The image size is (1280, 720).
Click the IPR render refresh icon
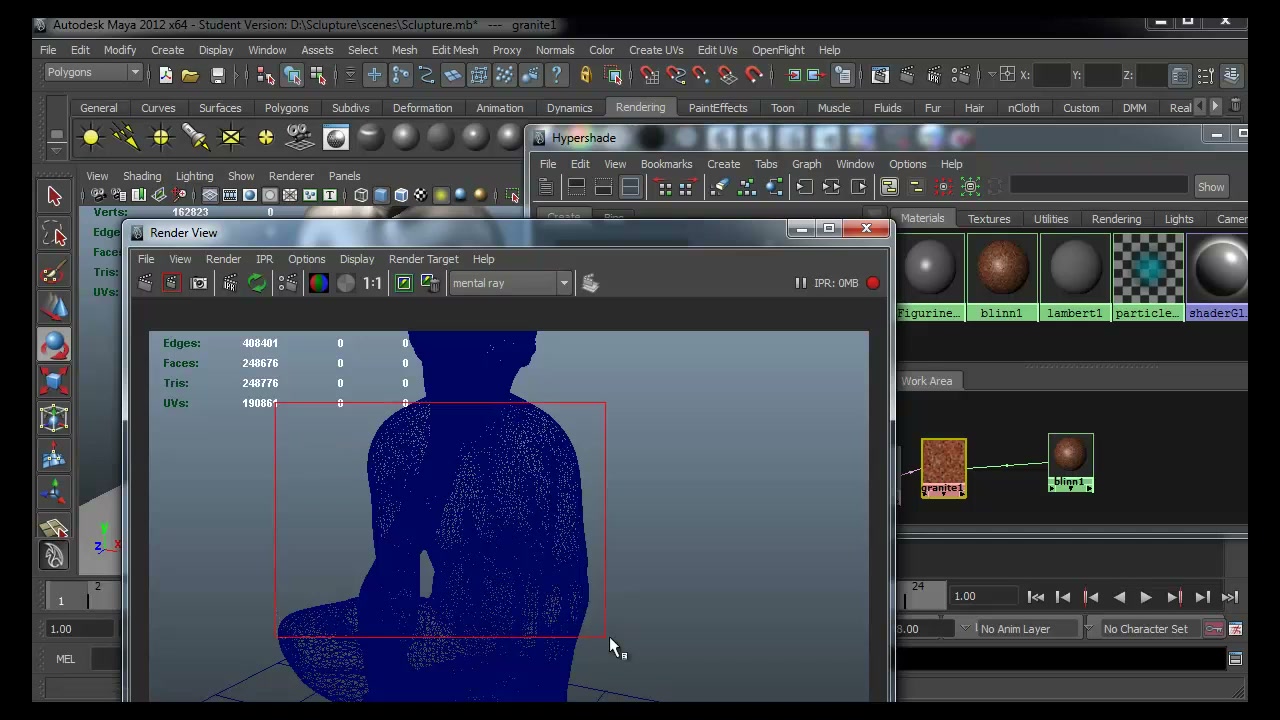coord(257,284)
